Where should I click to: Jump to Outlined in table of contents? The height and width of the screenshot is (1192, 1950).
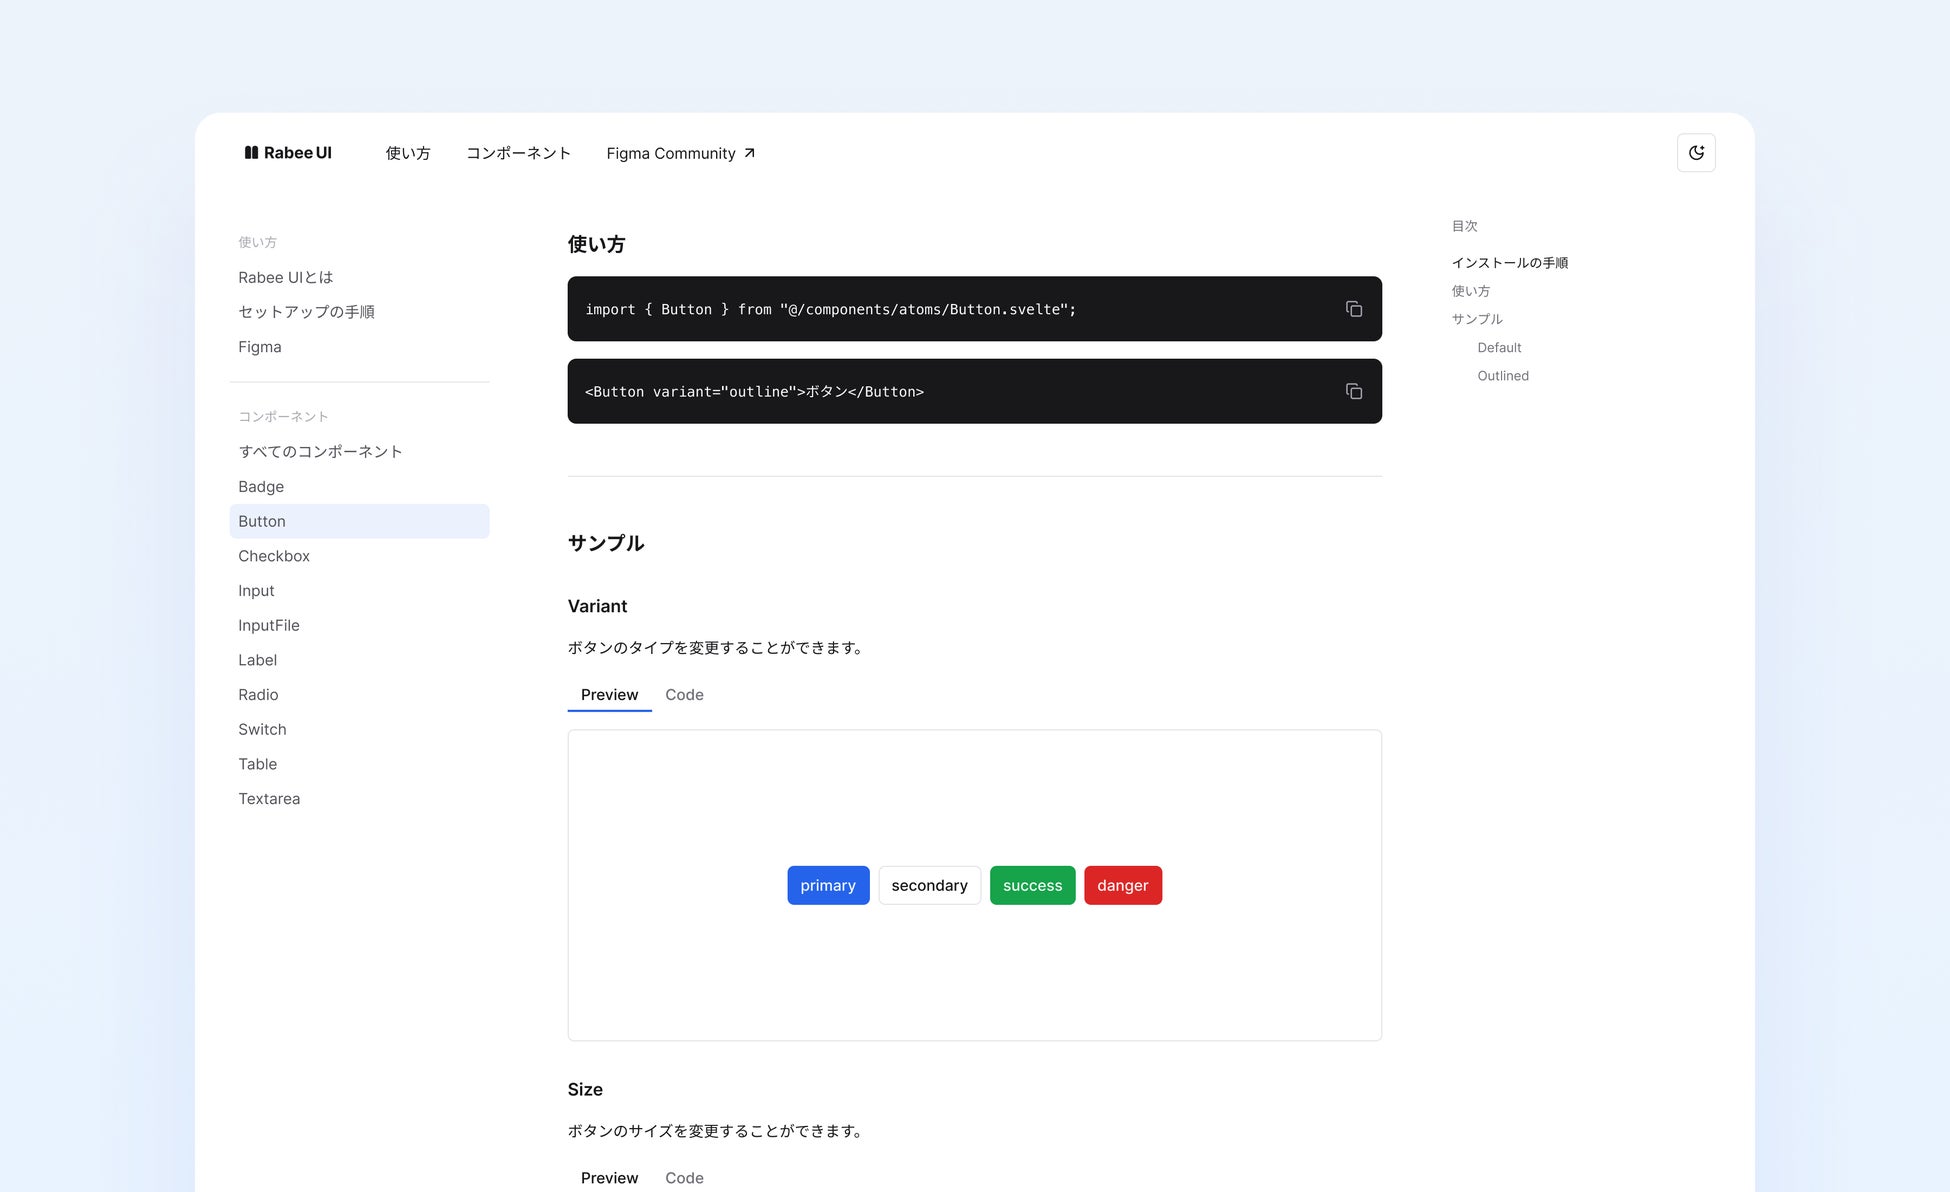[x=1502, y=376]
